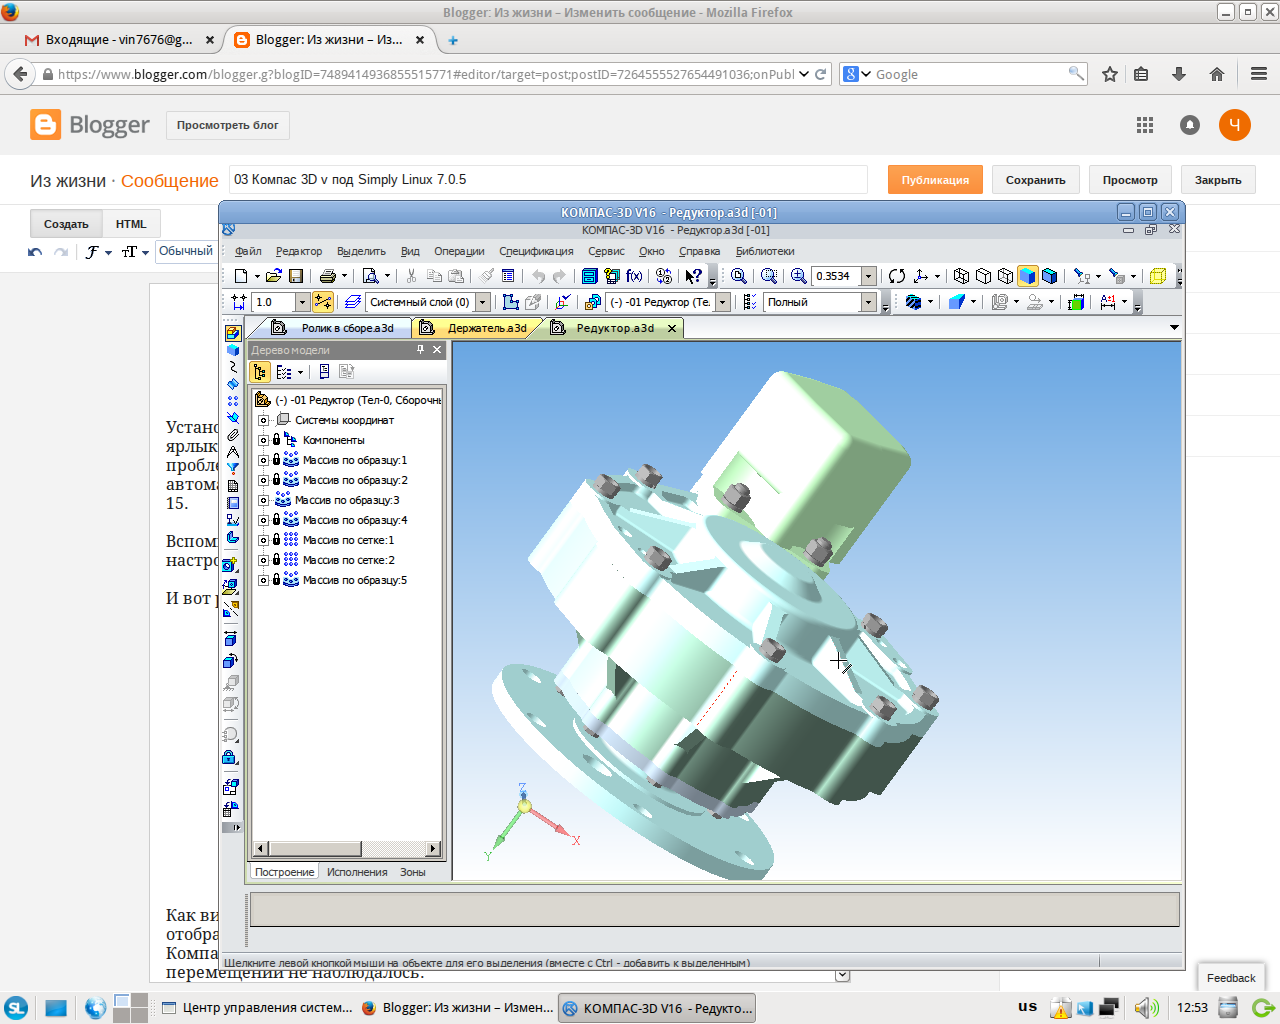Image resolution: width=1280 pixels, height=1024 pixels.
Task: Click the step value 1.0 field
Action: 274,302
